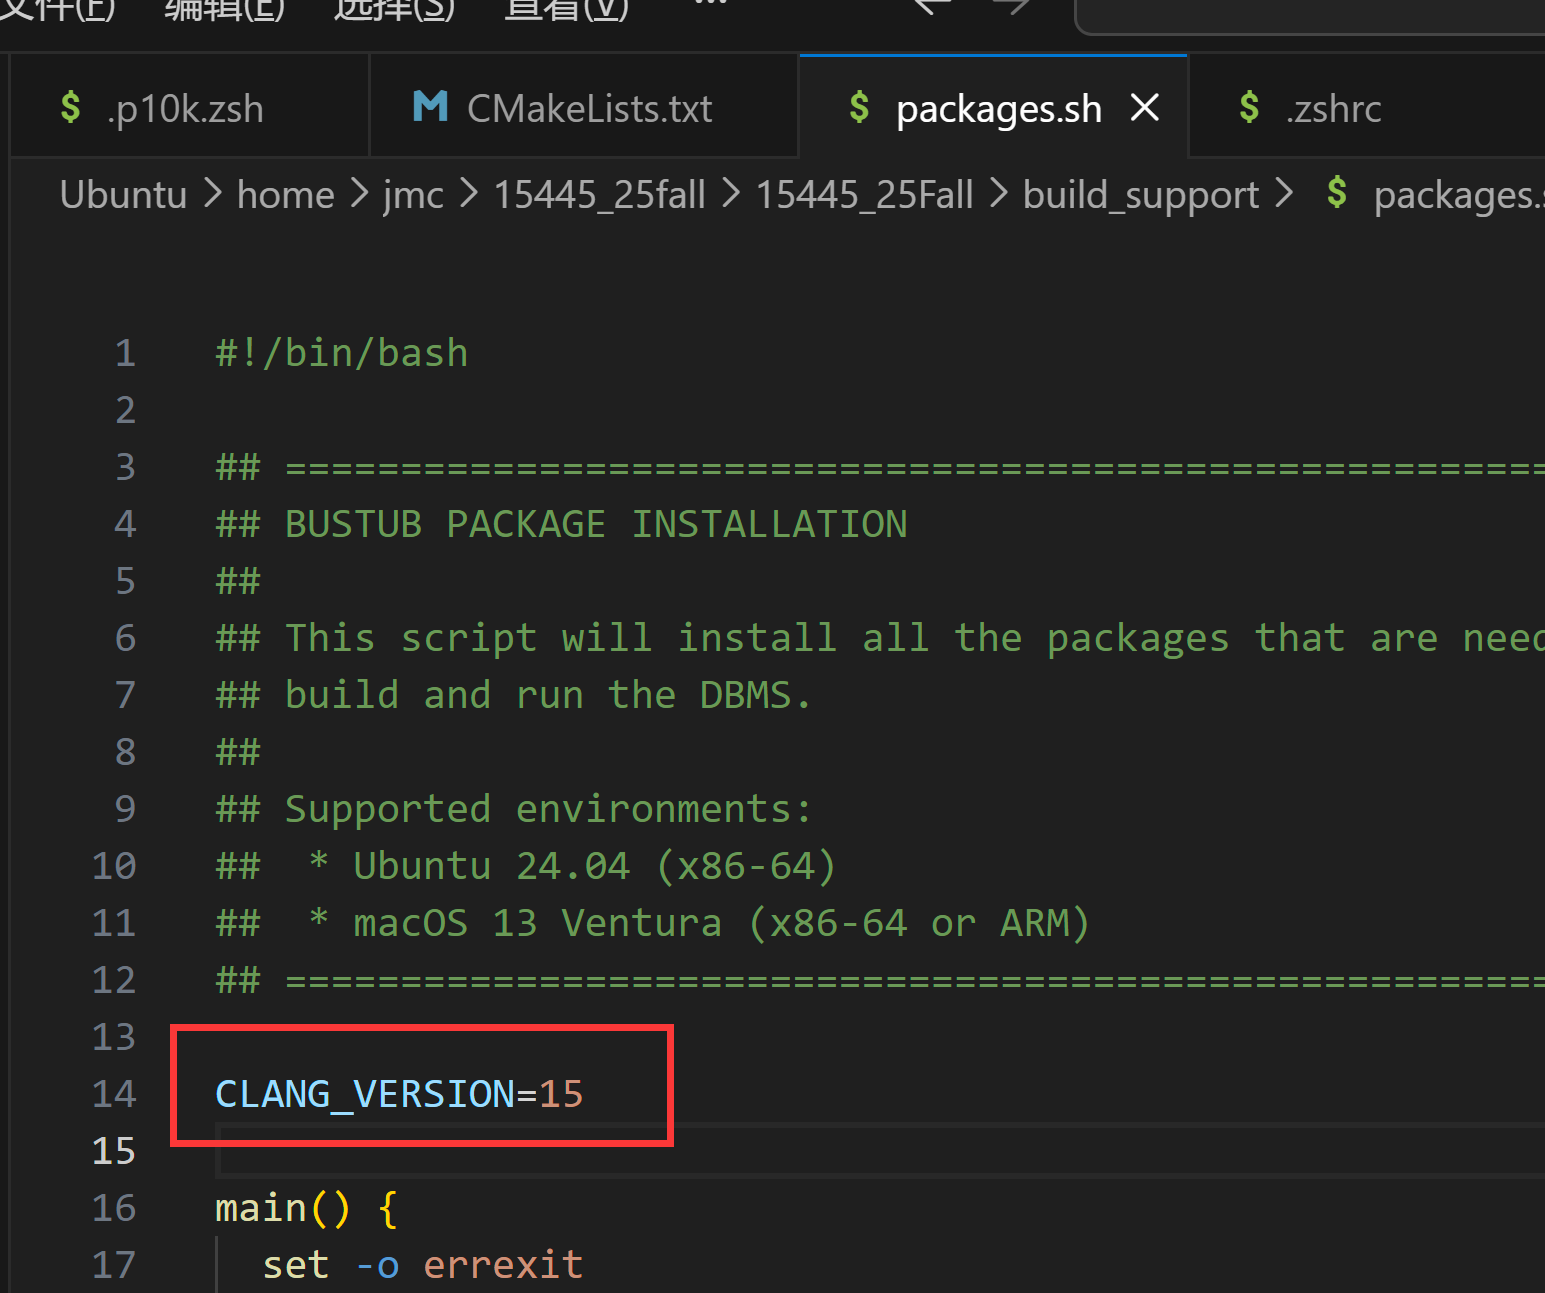Open the 查看(V) menu

tap(566, 10)
